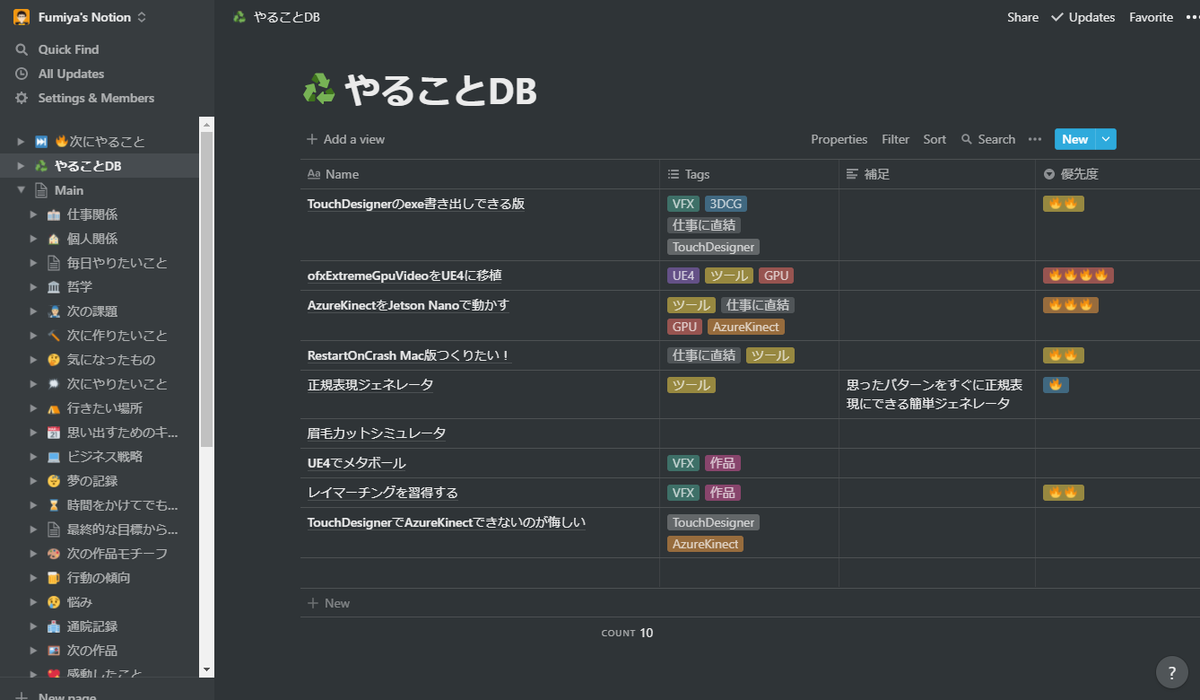Expand the 次にやること page toggle
The width and height of the screenshot is (1200, 700).
pyautogui.click(x=21, y=141)
